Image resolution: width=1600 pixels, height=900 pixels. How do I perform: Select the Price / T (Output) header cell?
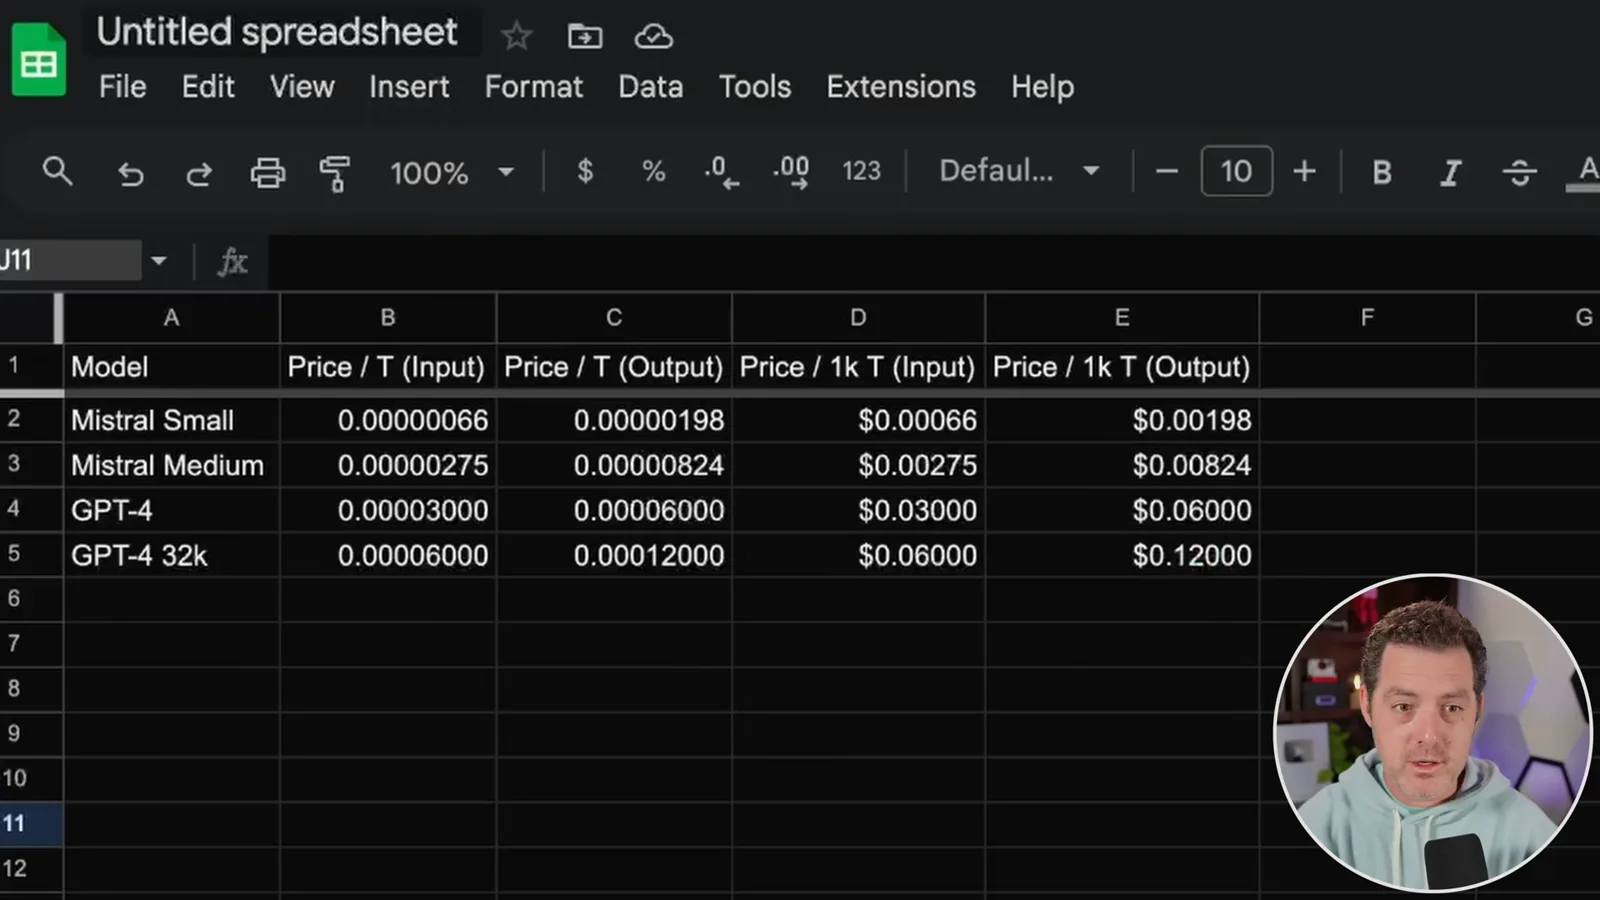(614, 367)
